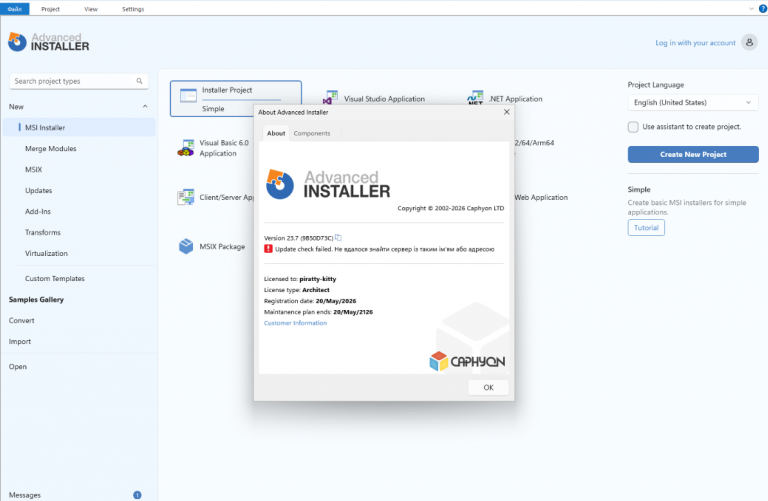Open Samples Gallery section
This screenshot has width=768, height=501.
(36, 299)
